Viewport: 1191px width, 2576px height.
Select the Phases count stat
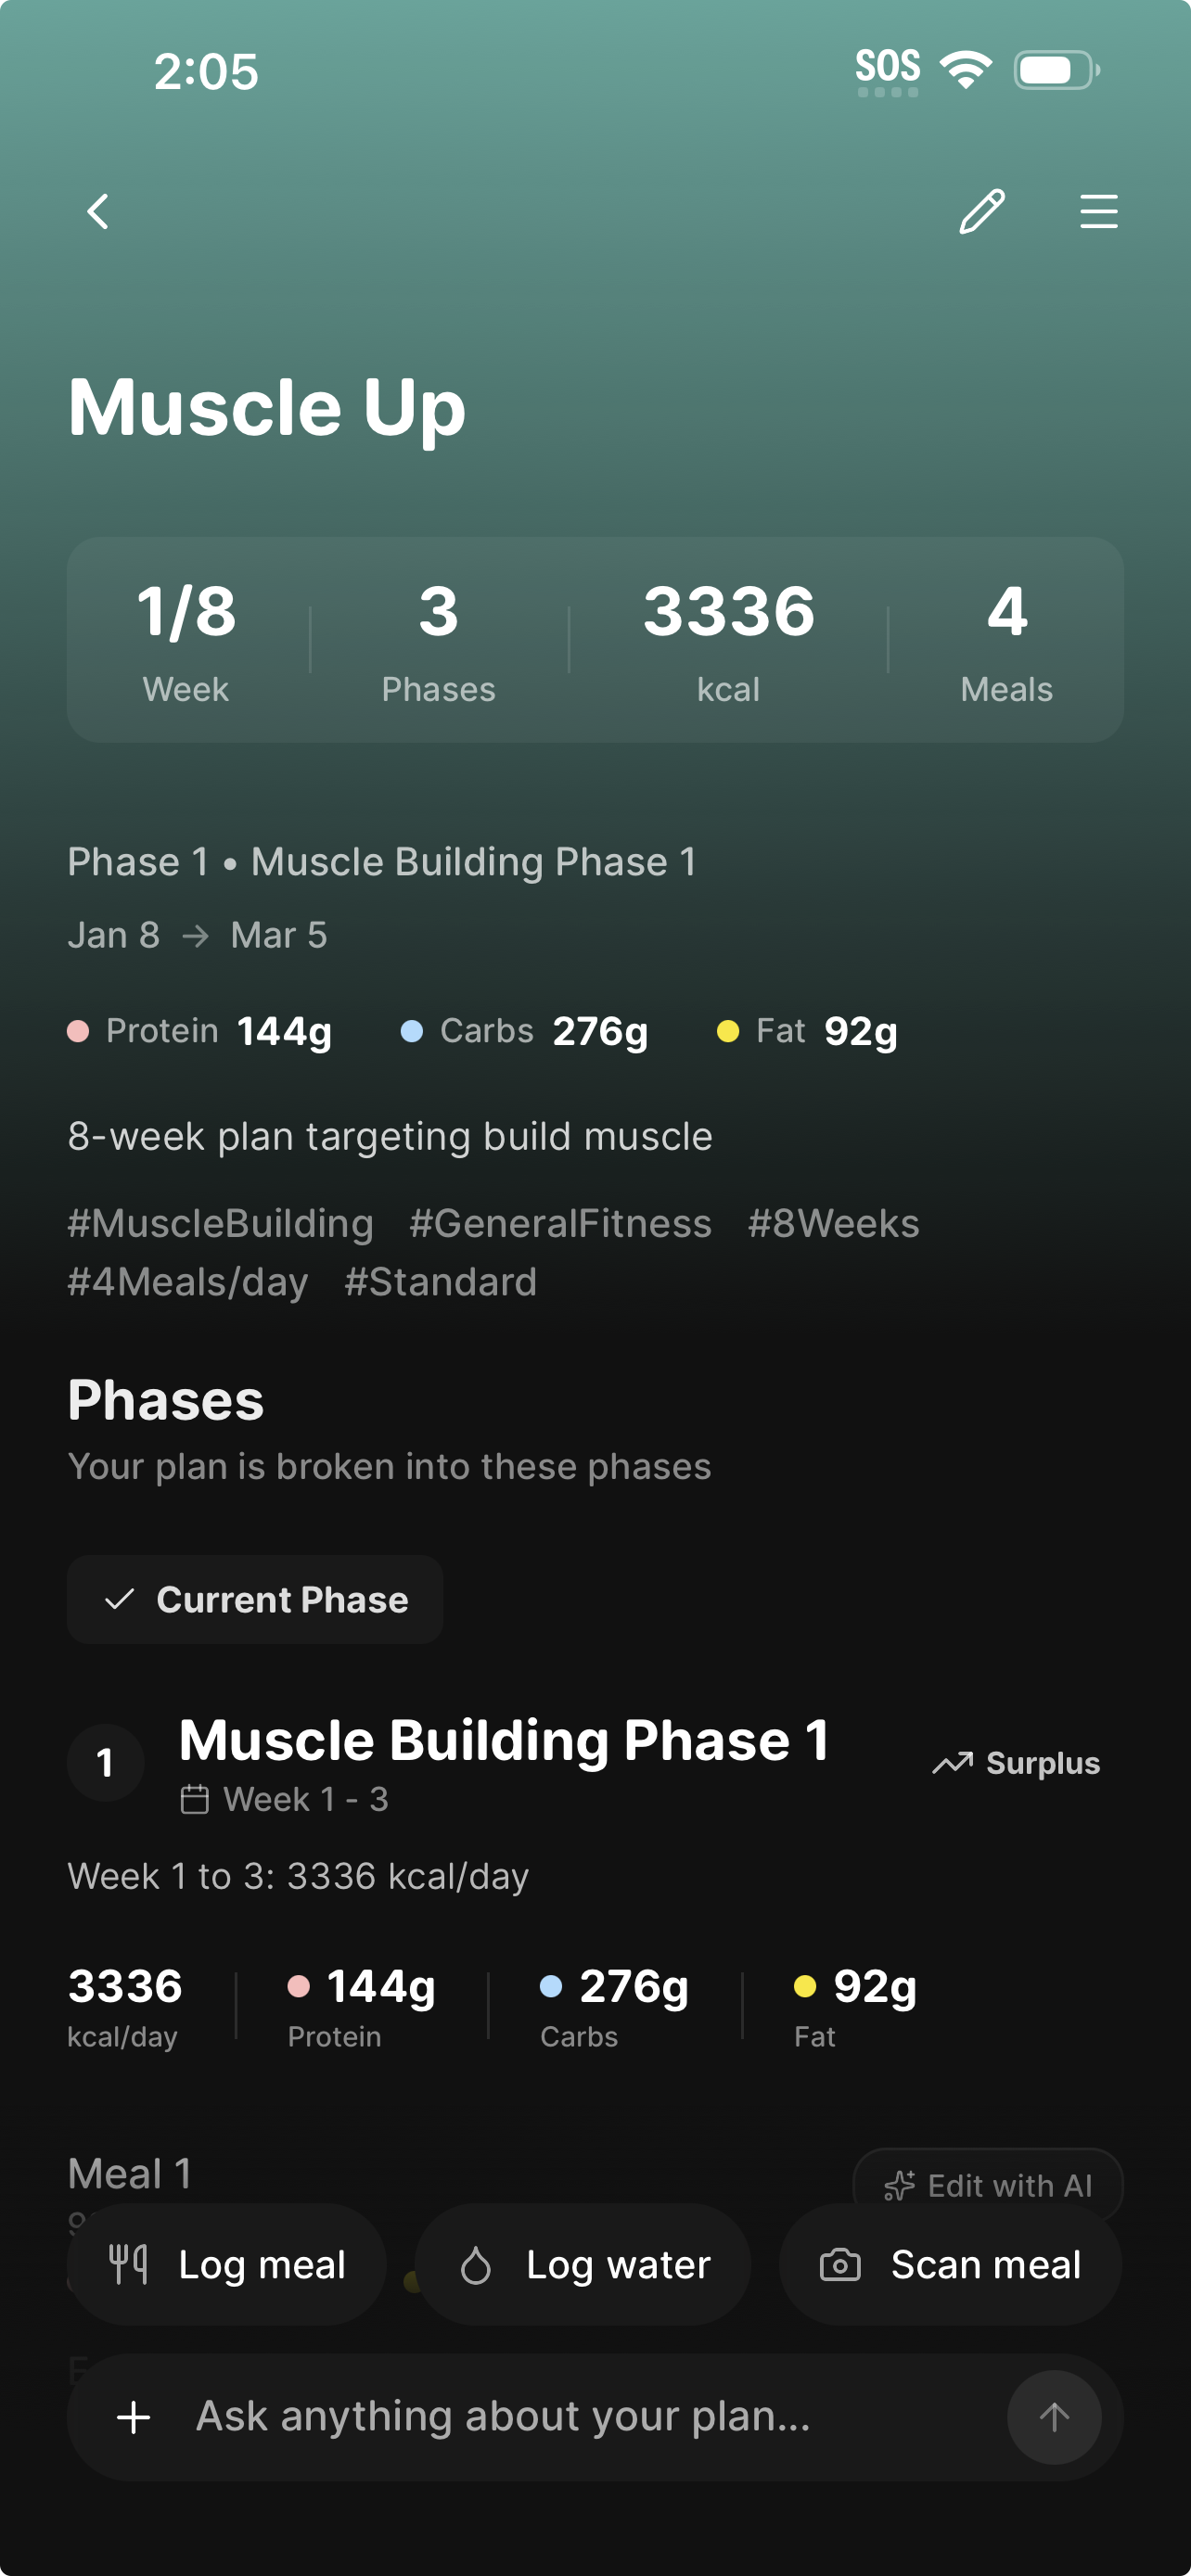[x=438, y=640]
